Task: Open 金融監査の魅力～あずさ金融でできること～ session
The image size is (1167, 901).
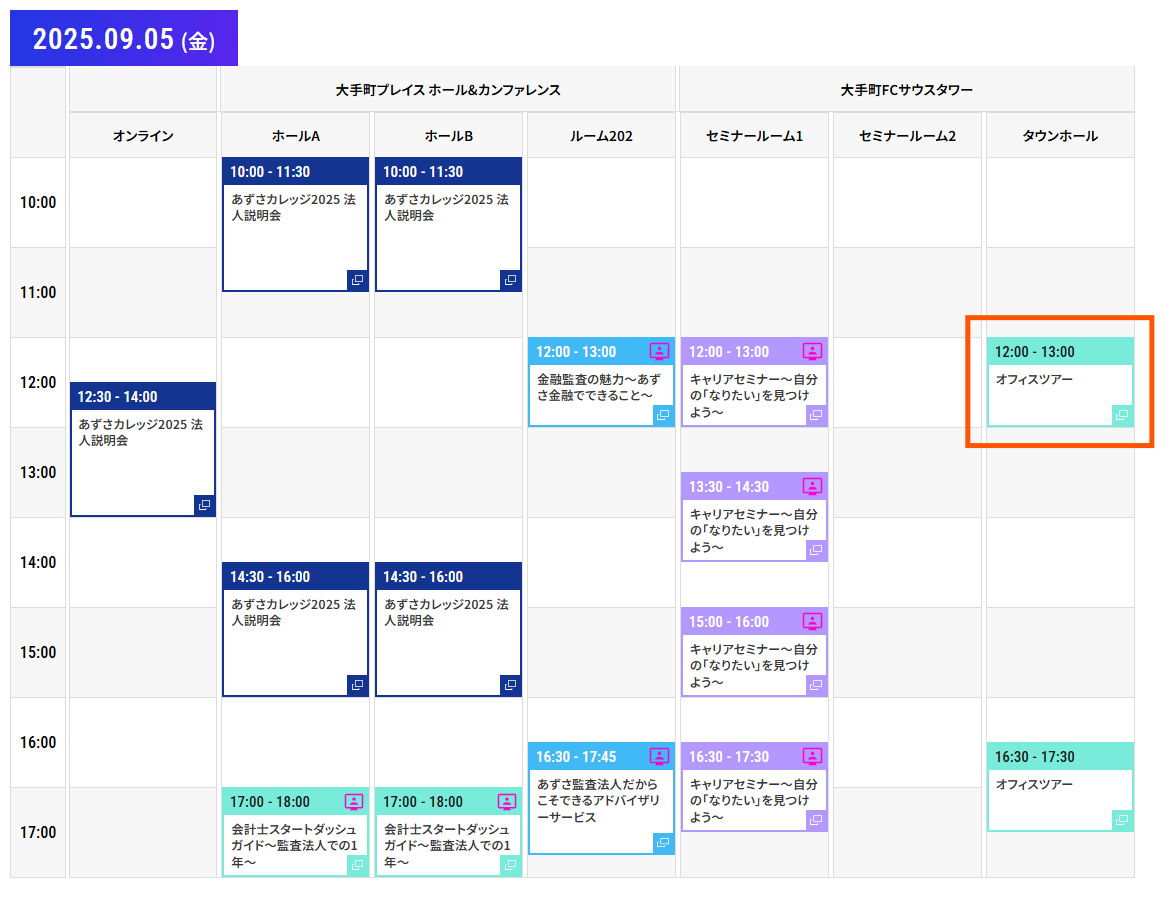Action: (598, 387)
